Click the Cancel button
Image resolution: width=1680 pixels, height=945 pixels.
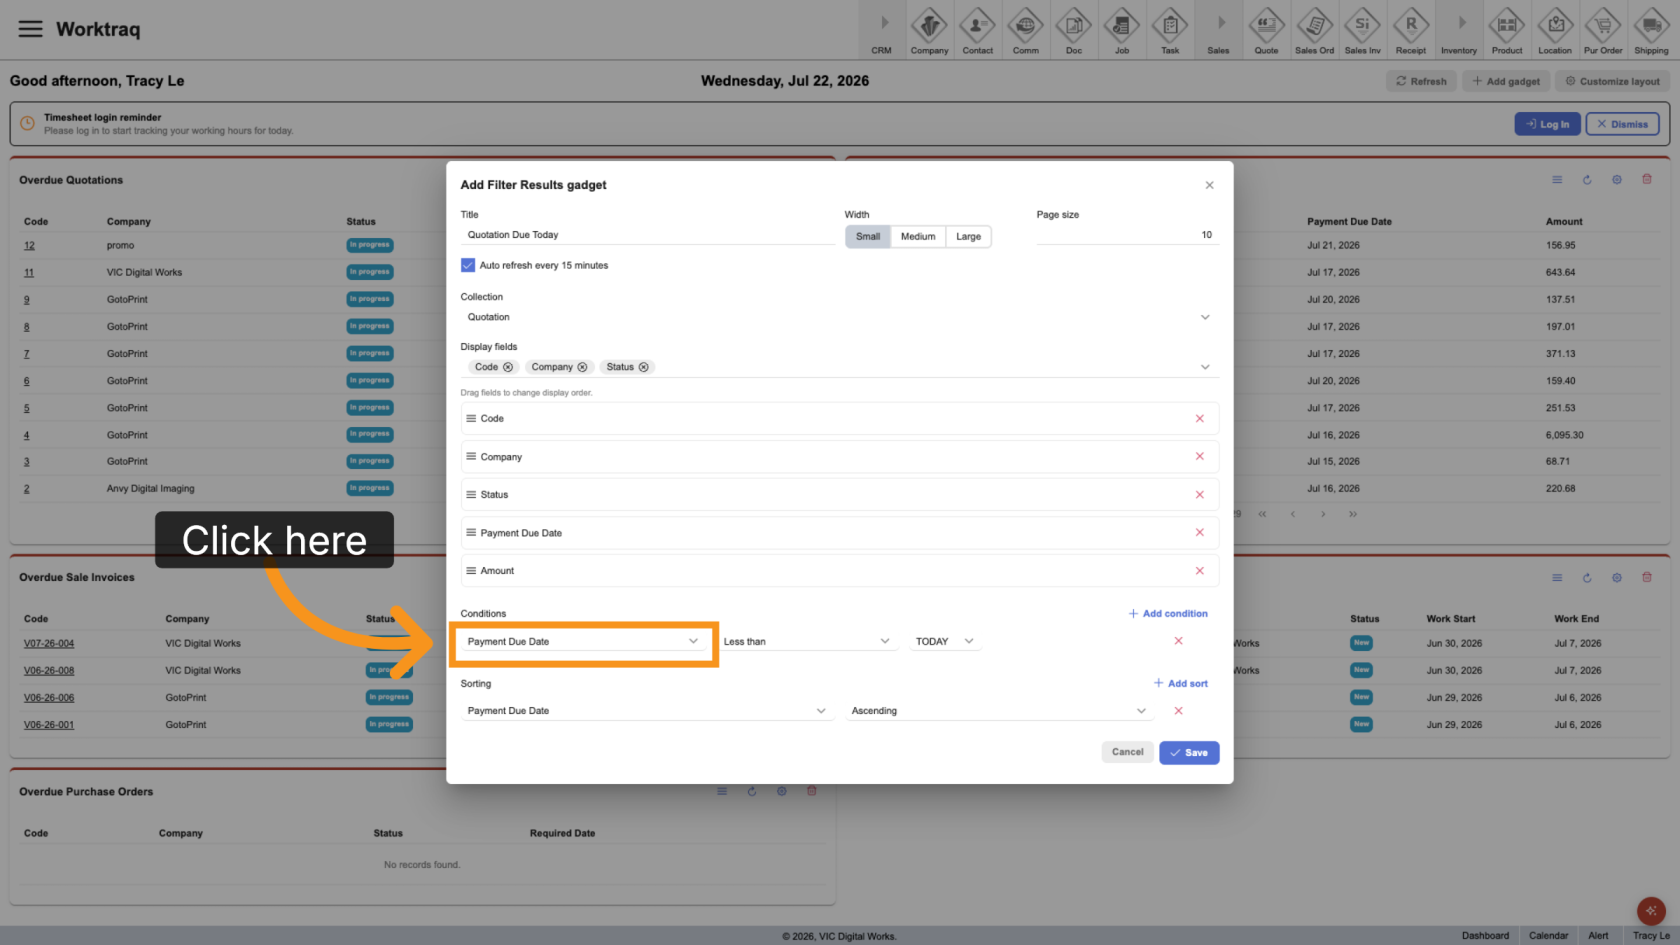point(1127,752)
